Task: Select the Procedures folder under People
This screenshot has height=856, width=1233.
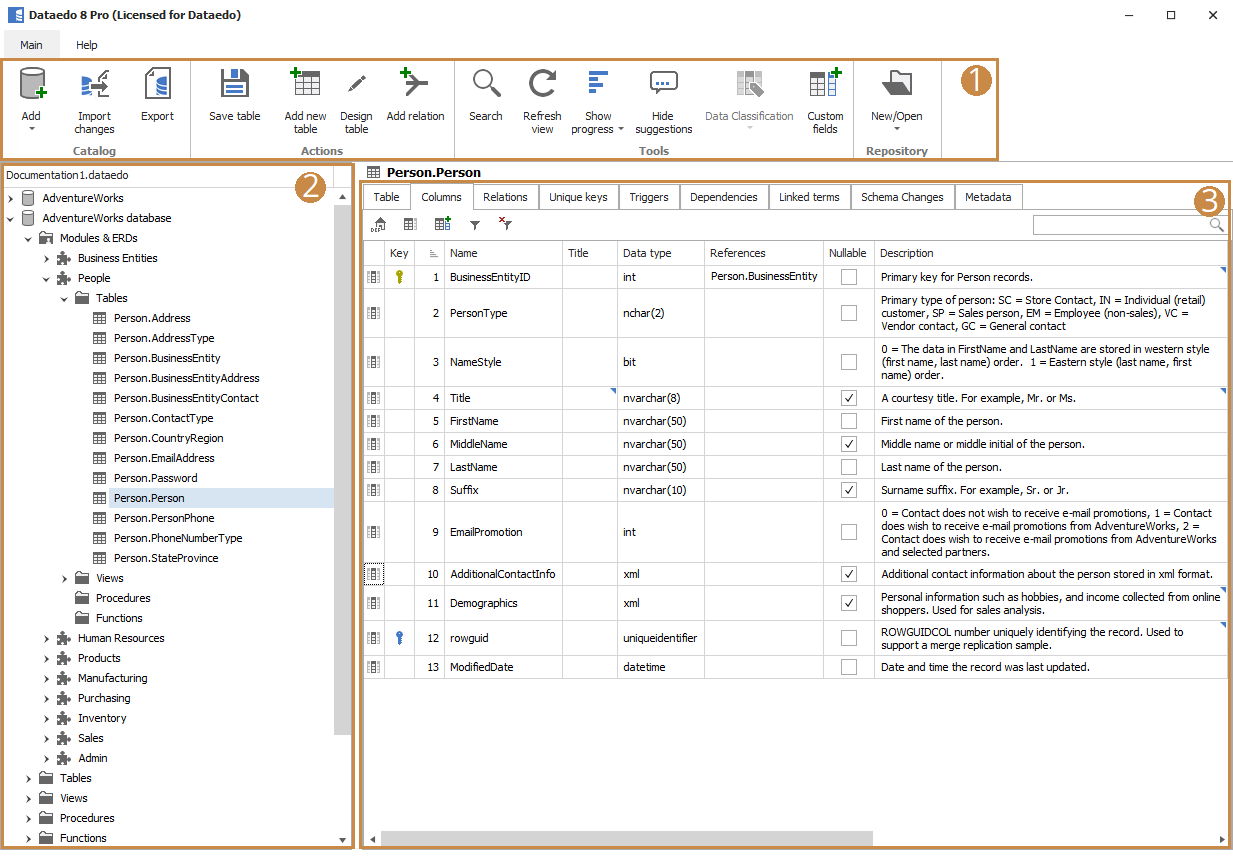Action: (x=123, y=598)
